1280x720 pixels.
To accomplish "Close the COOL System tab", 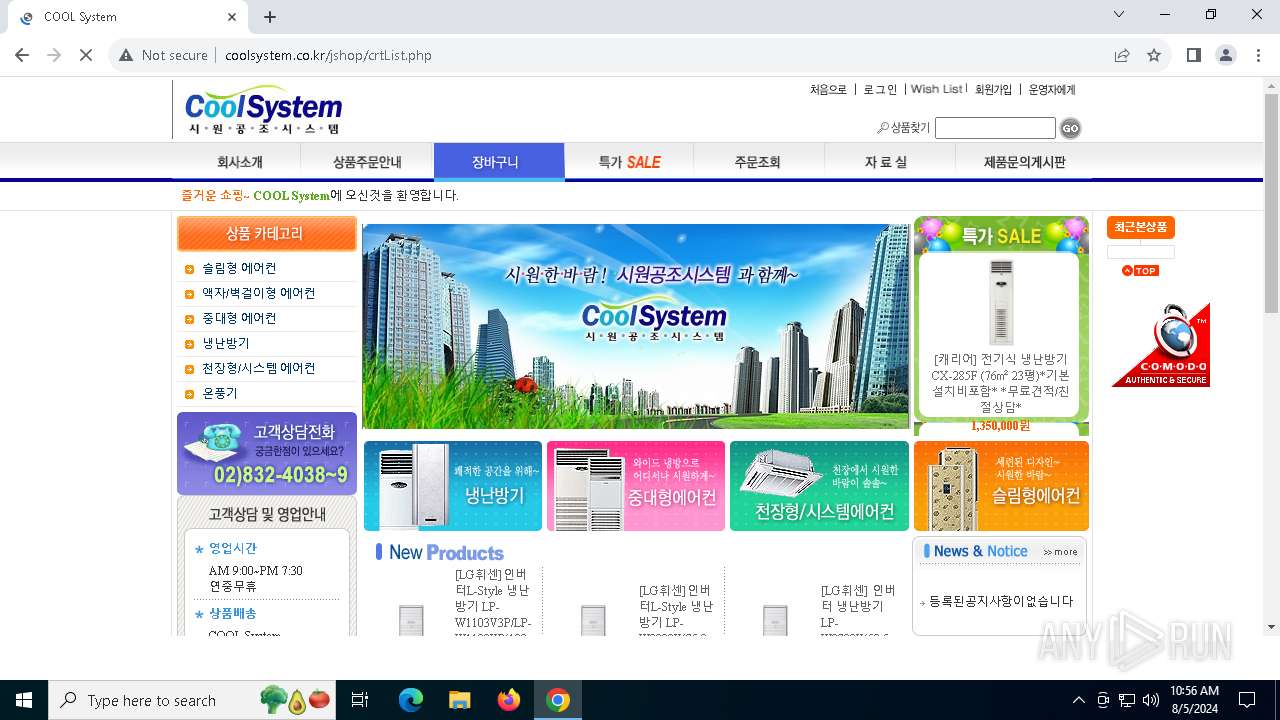I will [x=232, y=17].
